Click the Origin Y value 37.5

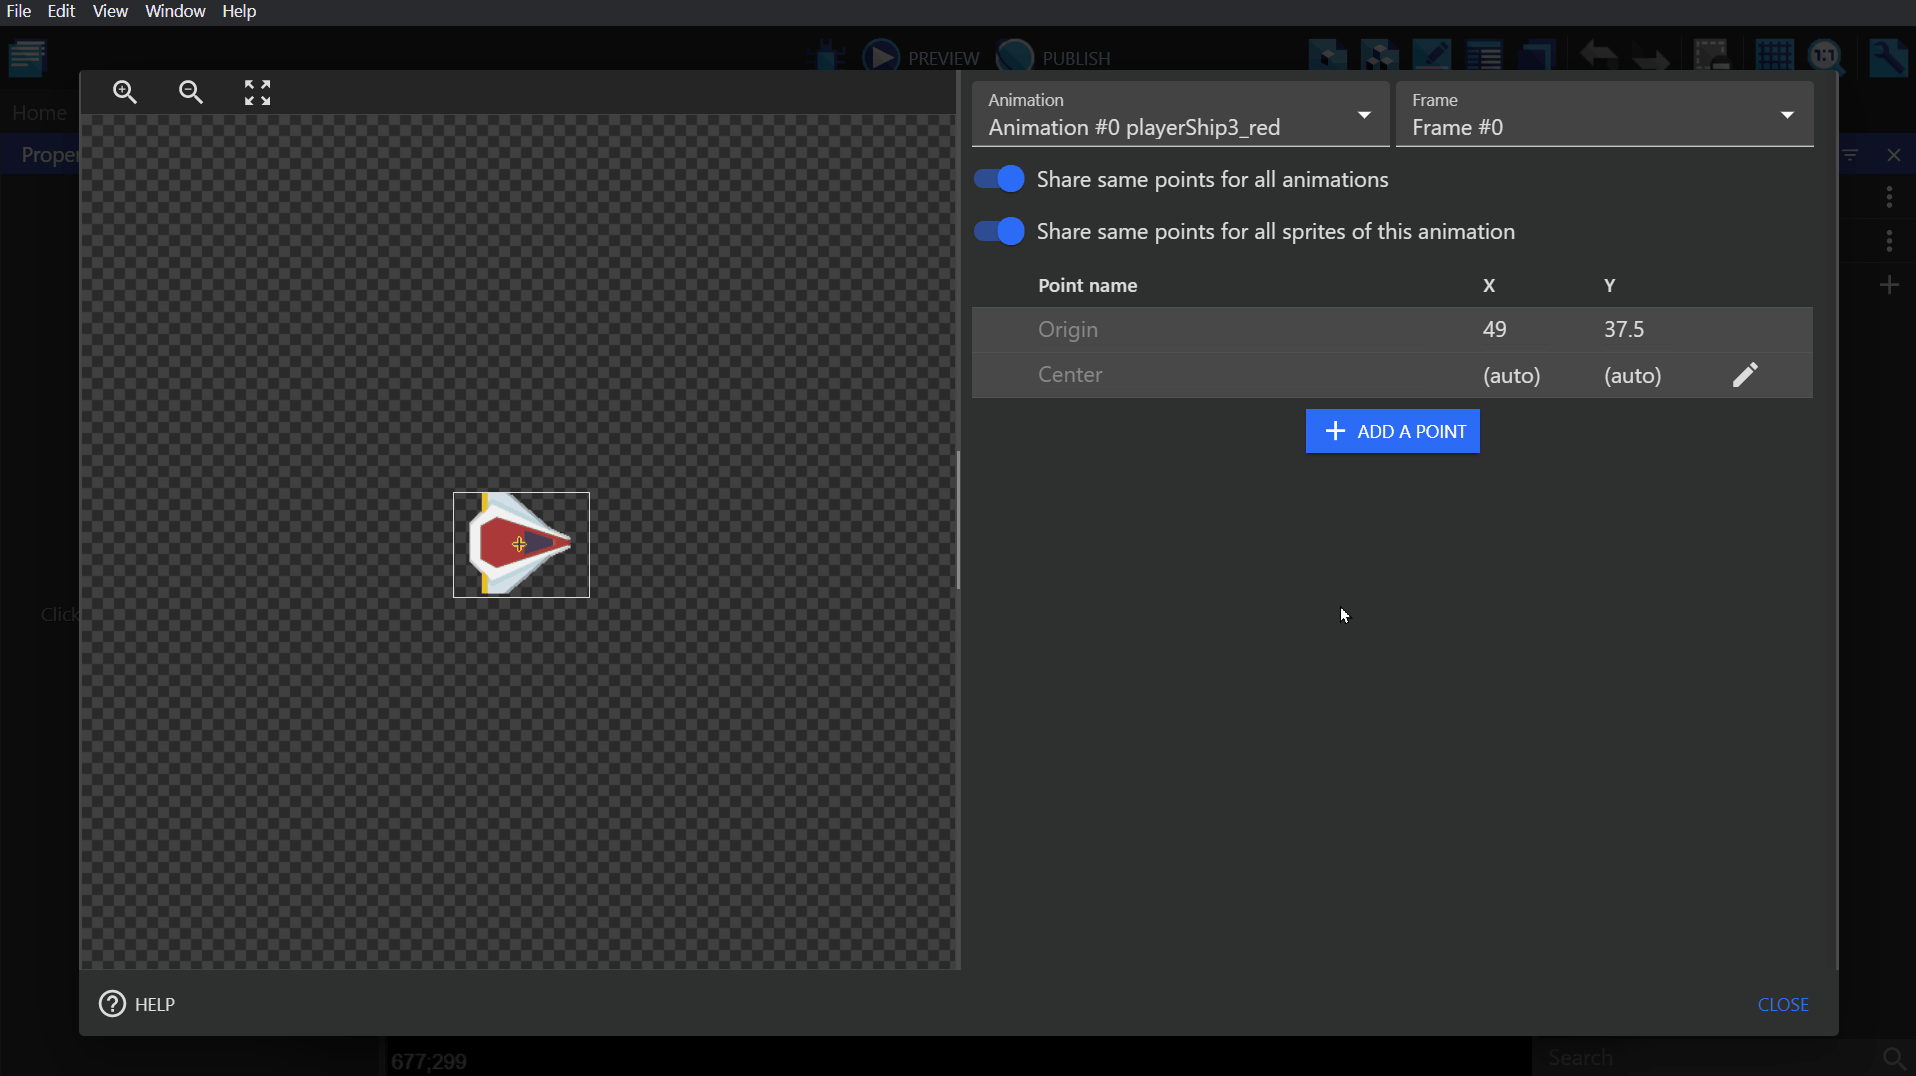(1624, 329)
